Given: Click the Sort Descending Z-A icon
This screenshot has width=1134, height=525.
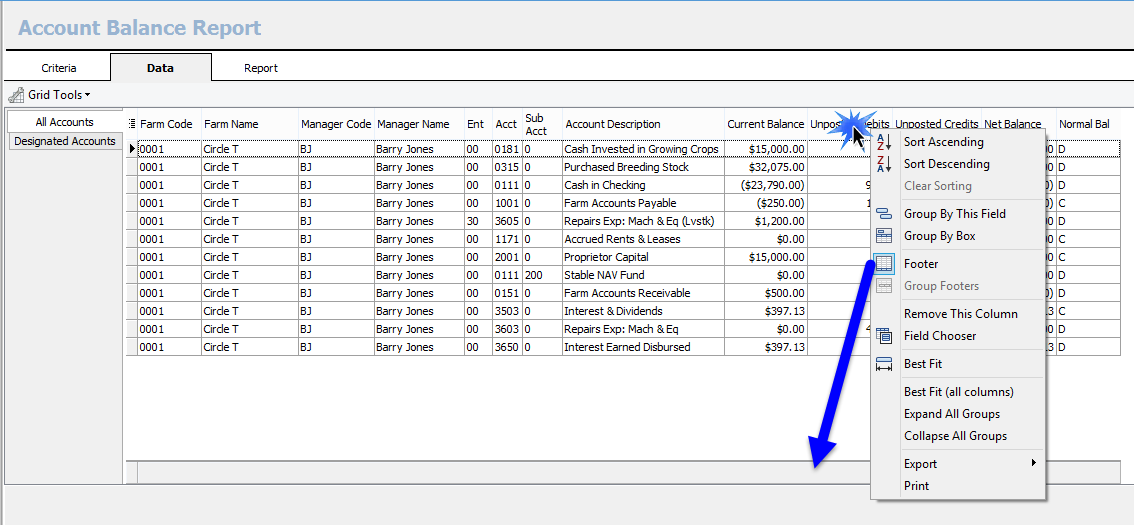Looking at the screenshot, I should click(x=884, y=164).
